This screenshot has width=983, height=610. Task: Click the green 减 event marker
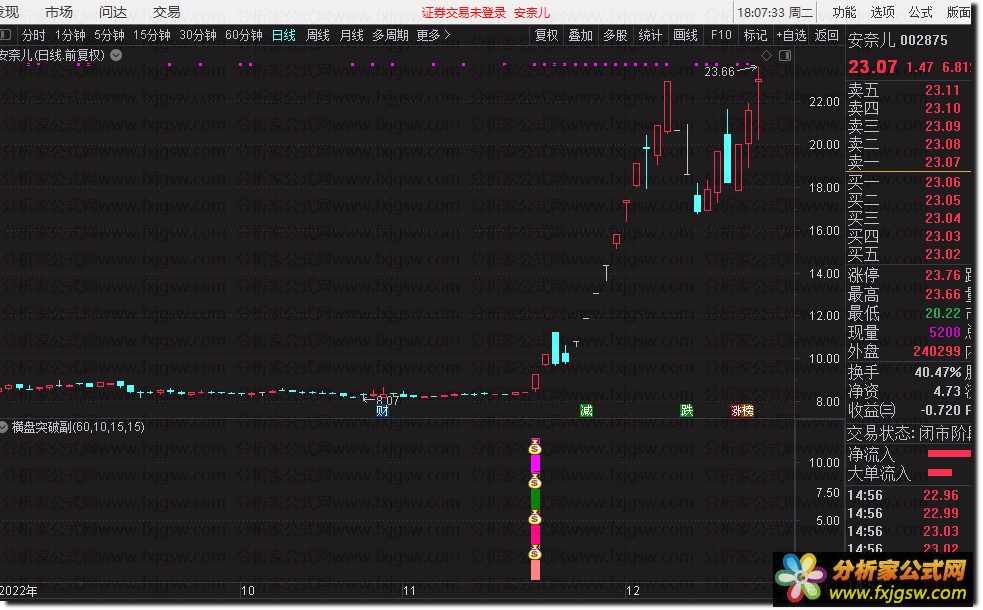pyautogui.click(x=586, y=411)
